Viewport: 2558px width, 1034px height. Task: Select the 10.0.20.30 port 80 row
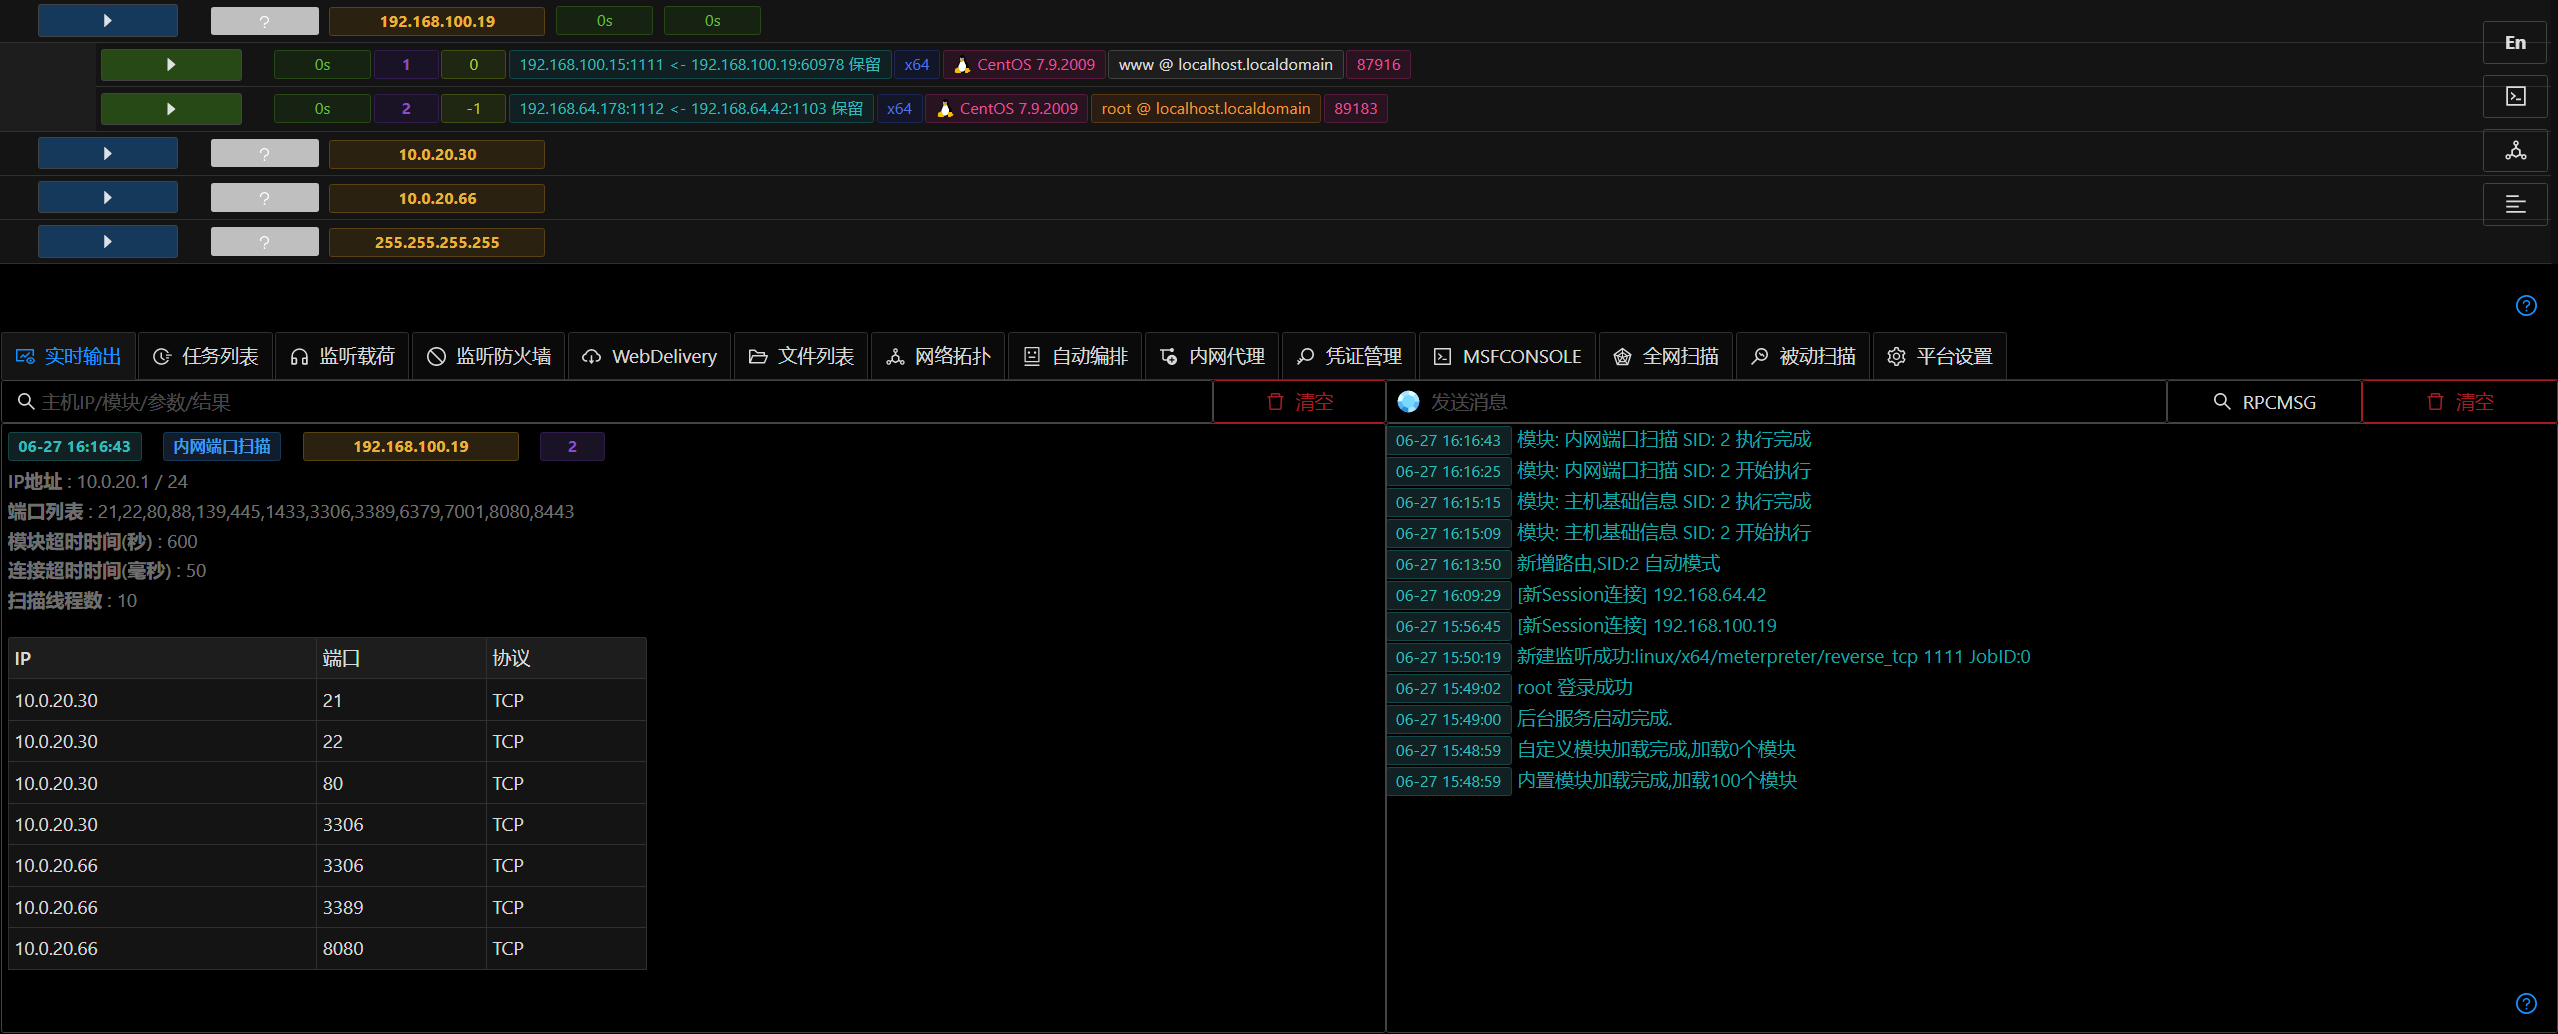327,783
